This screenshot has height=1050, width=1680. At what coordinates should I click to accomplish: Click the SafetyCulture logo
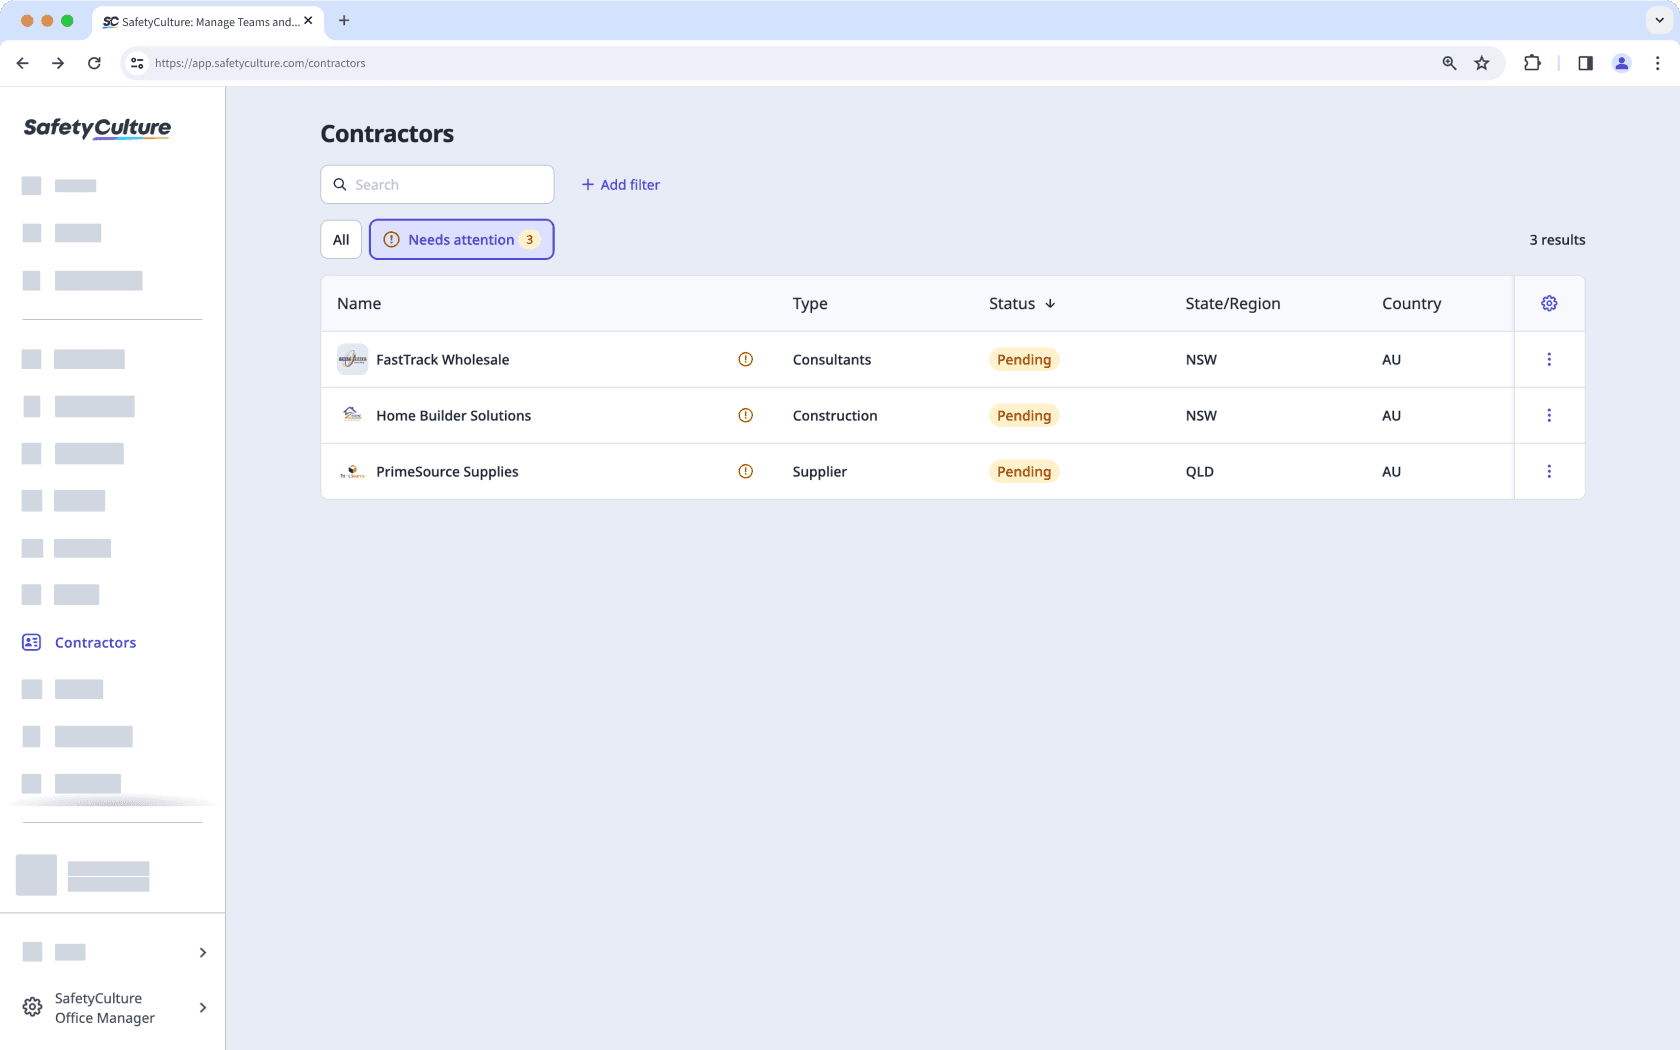click(96, 128)
